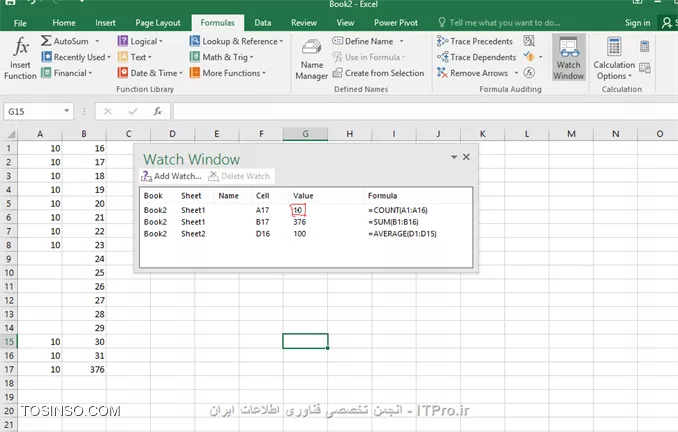The image size is (678, 432).
Task: Click Delete Watch button
Action: click(239, 176)
